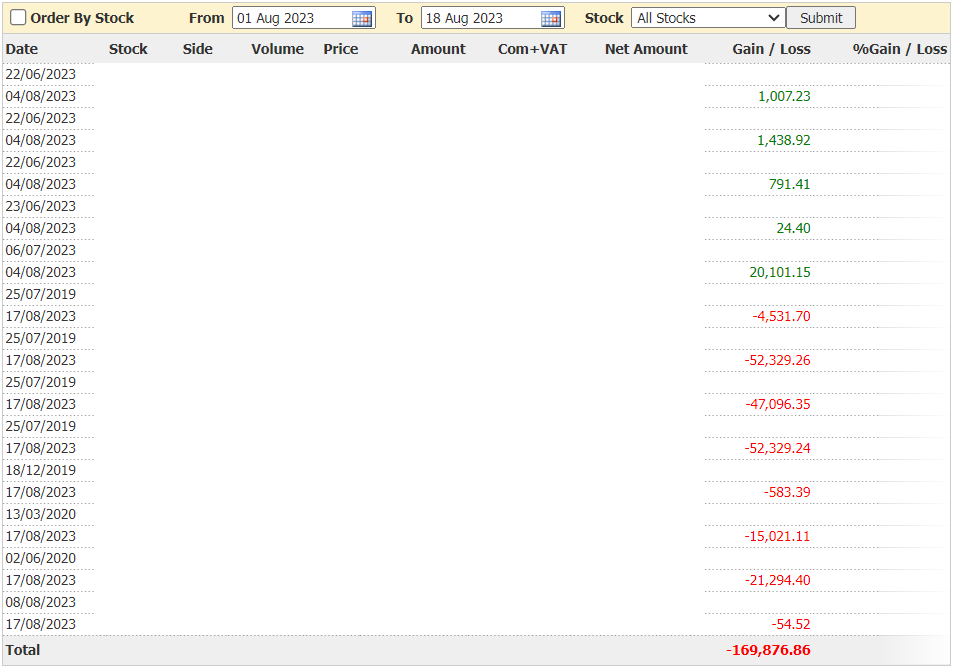Select the total value -169,876.86
The width and height of the screenshot is (955, 670).
769,651
